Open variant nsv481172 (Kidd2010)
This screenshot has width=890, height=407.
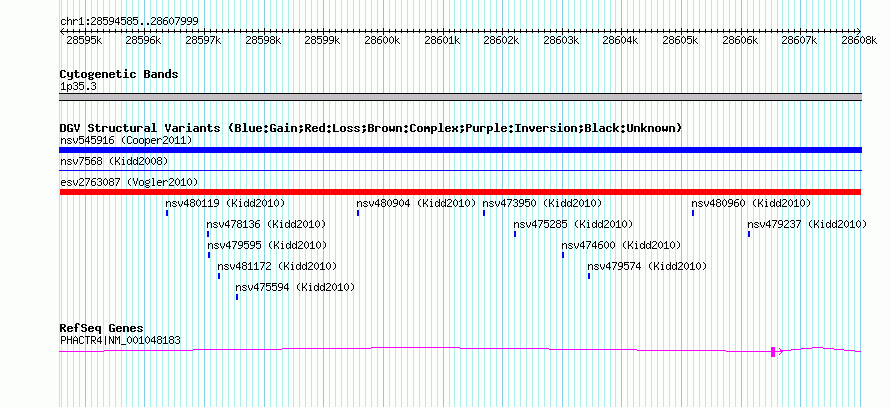[277, 266]
